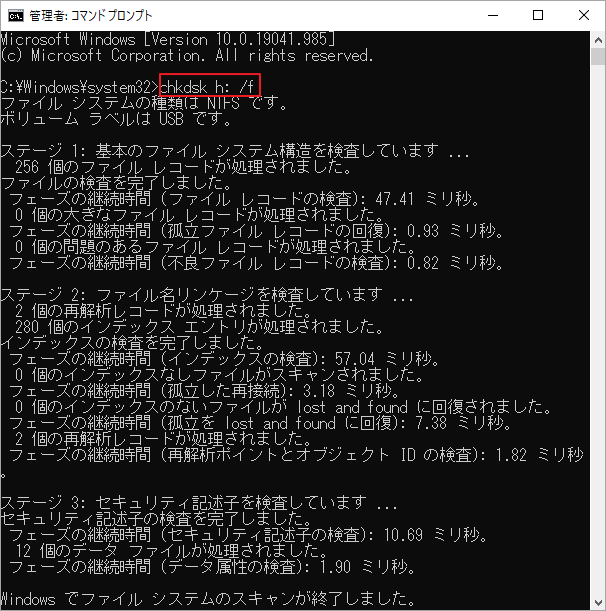The width and height of the screenshot is (606, 611).
Task: Click the scrollbar up arrow
Action: [x=598, y=40]
